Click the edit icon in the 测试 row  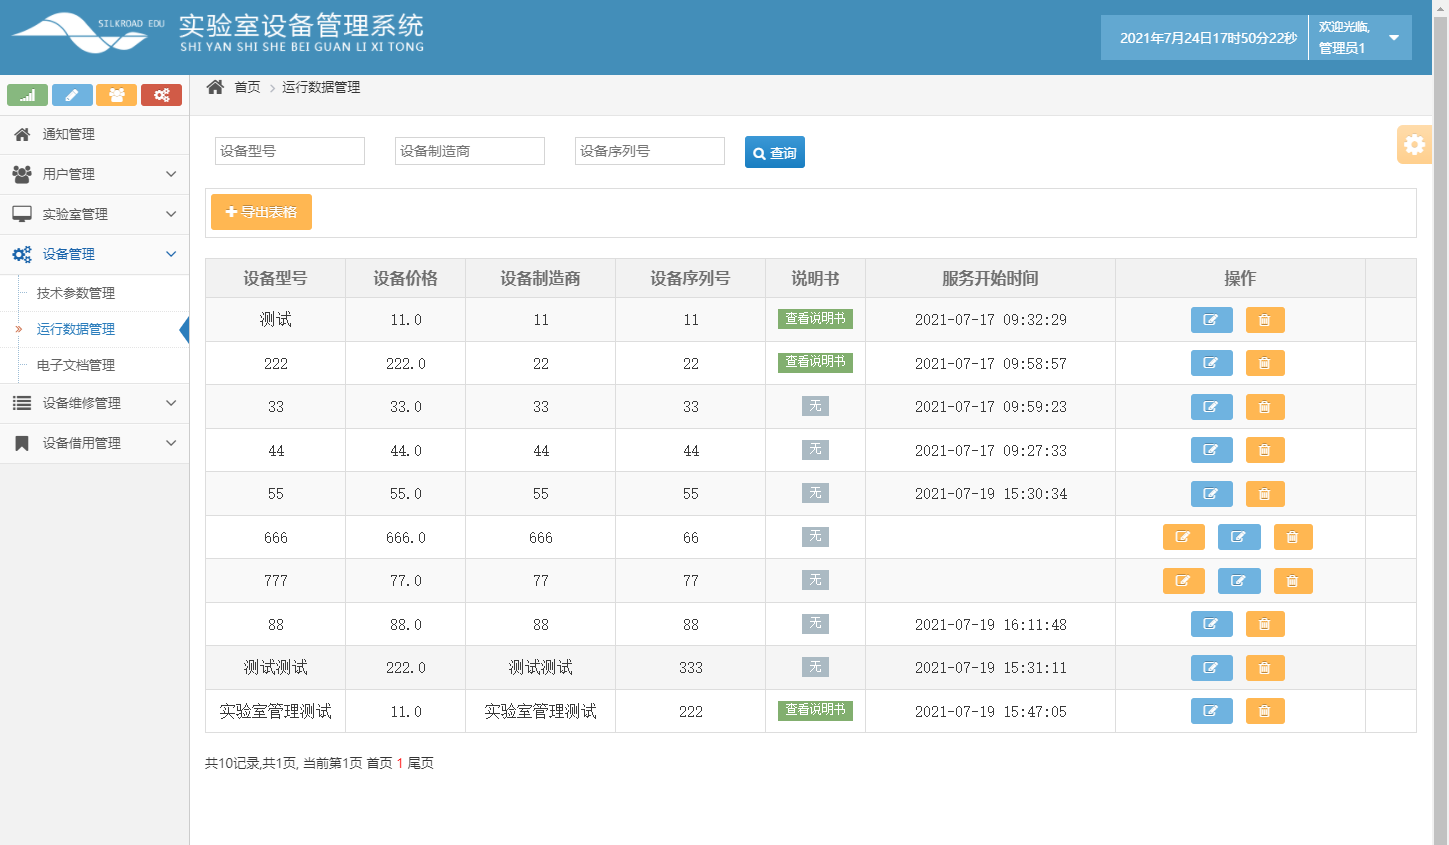pyautogui.click(x=1211, y=320)
